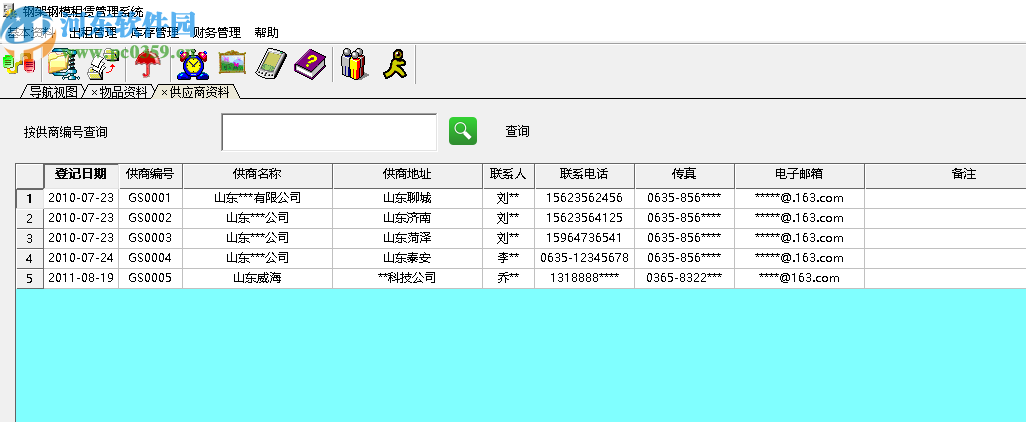
Task: Click fax cell 0365-8322***
Action: 684,278
